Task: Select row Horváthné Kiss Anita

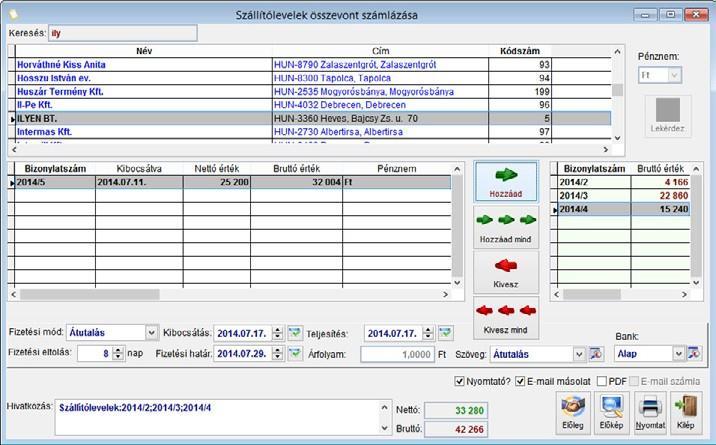Action: tap(313, 64)
